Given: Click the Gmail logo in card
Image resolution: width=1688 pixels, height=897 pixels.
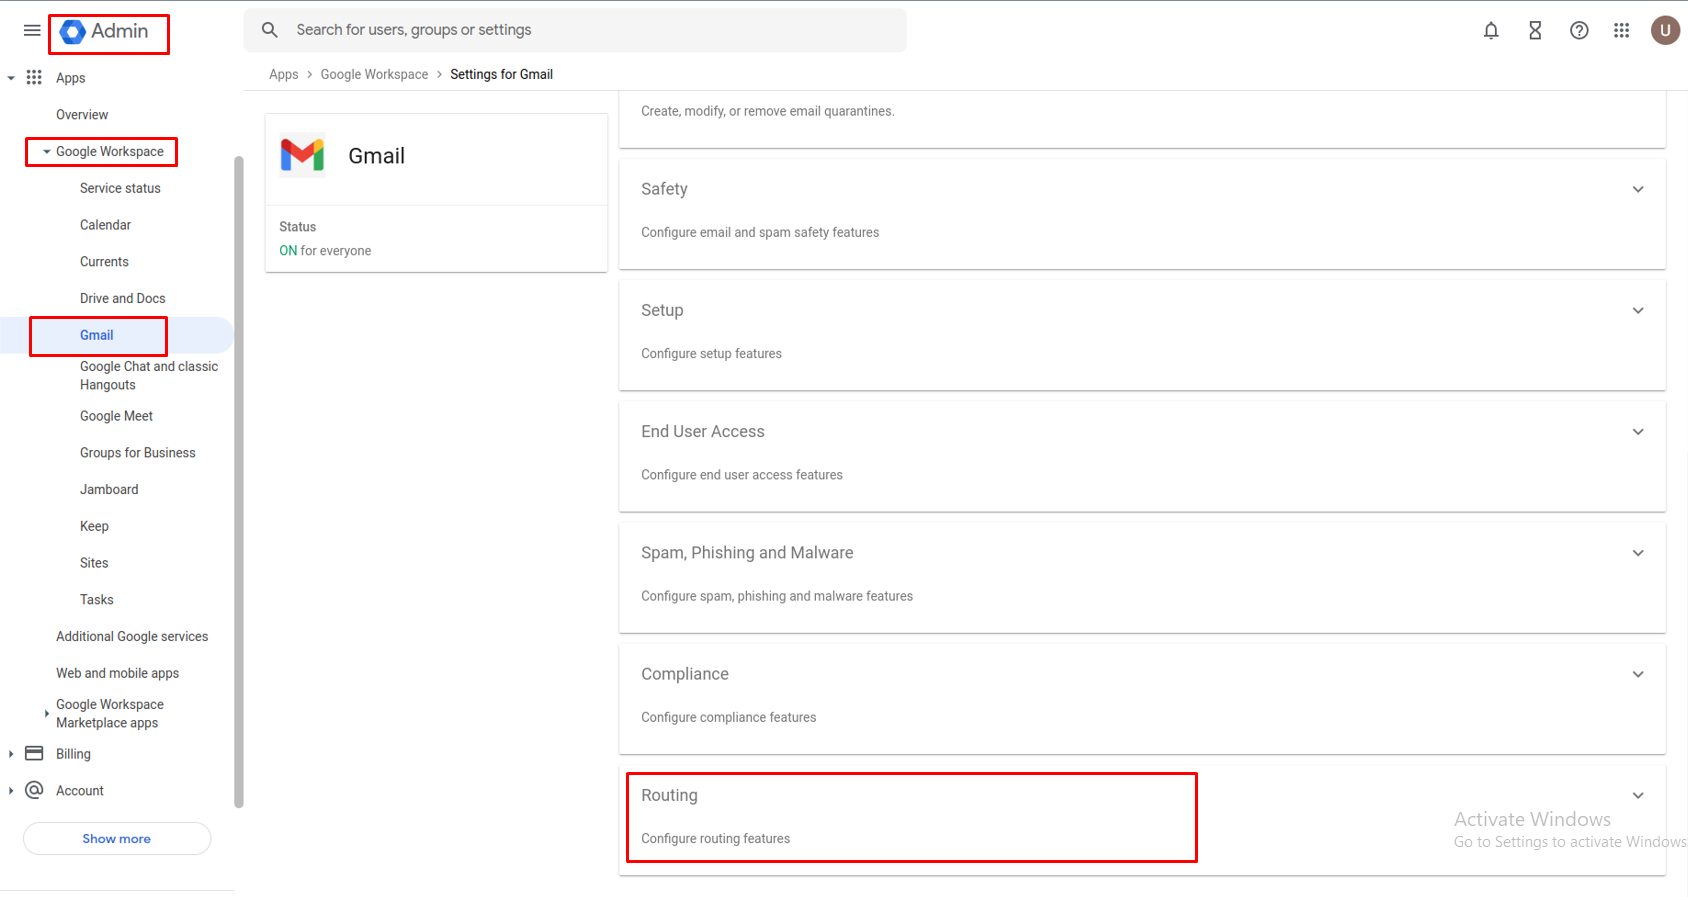Looking at the screenshot, I should pyautogui.click(x=302, y=155).
